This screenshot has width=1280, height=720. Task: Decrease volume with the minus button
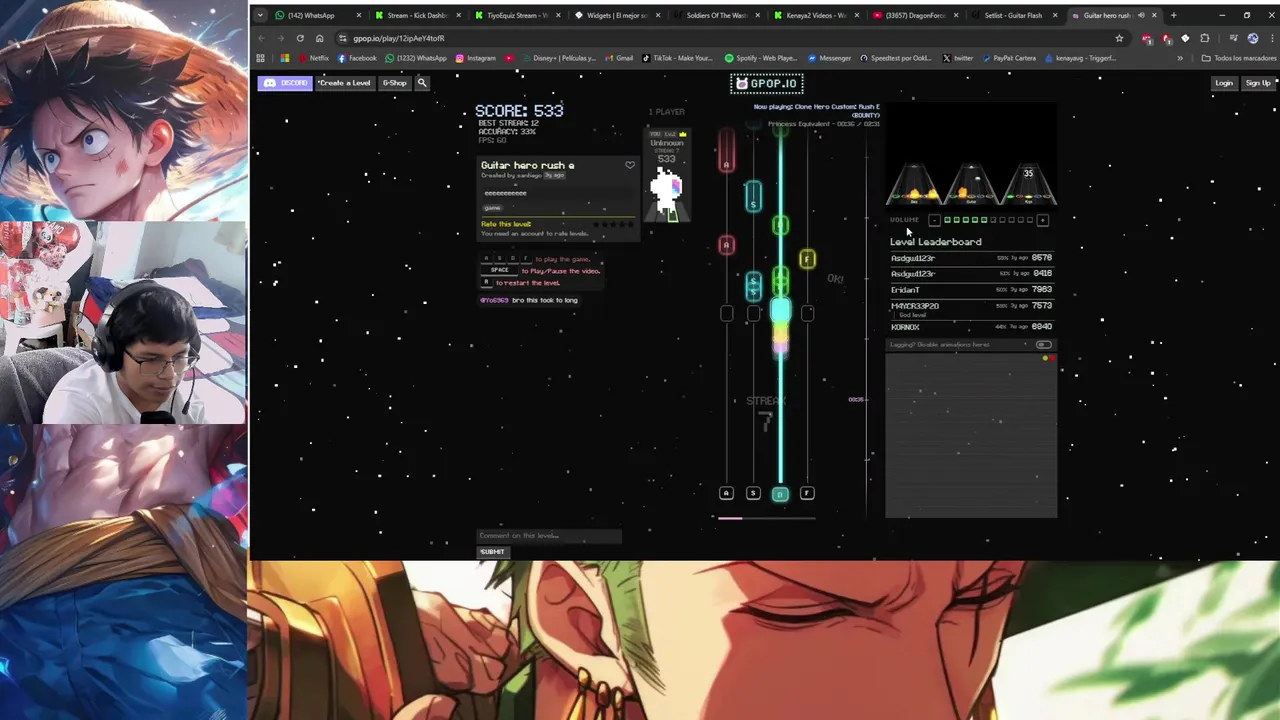click(934, 220)
